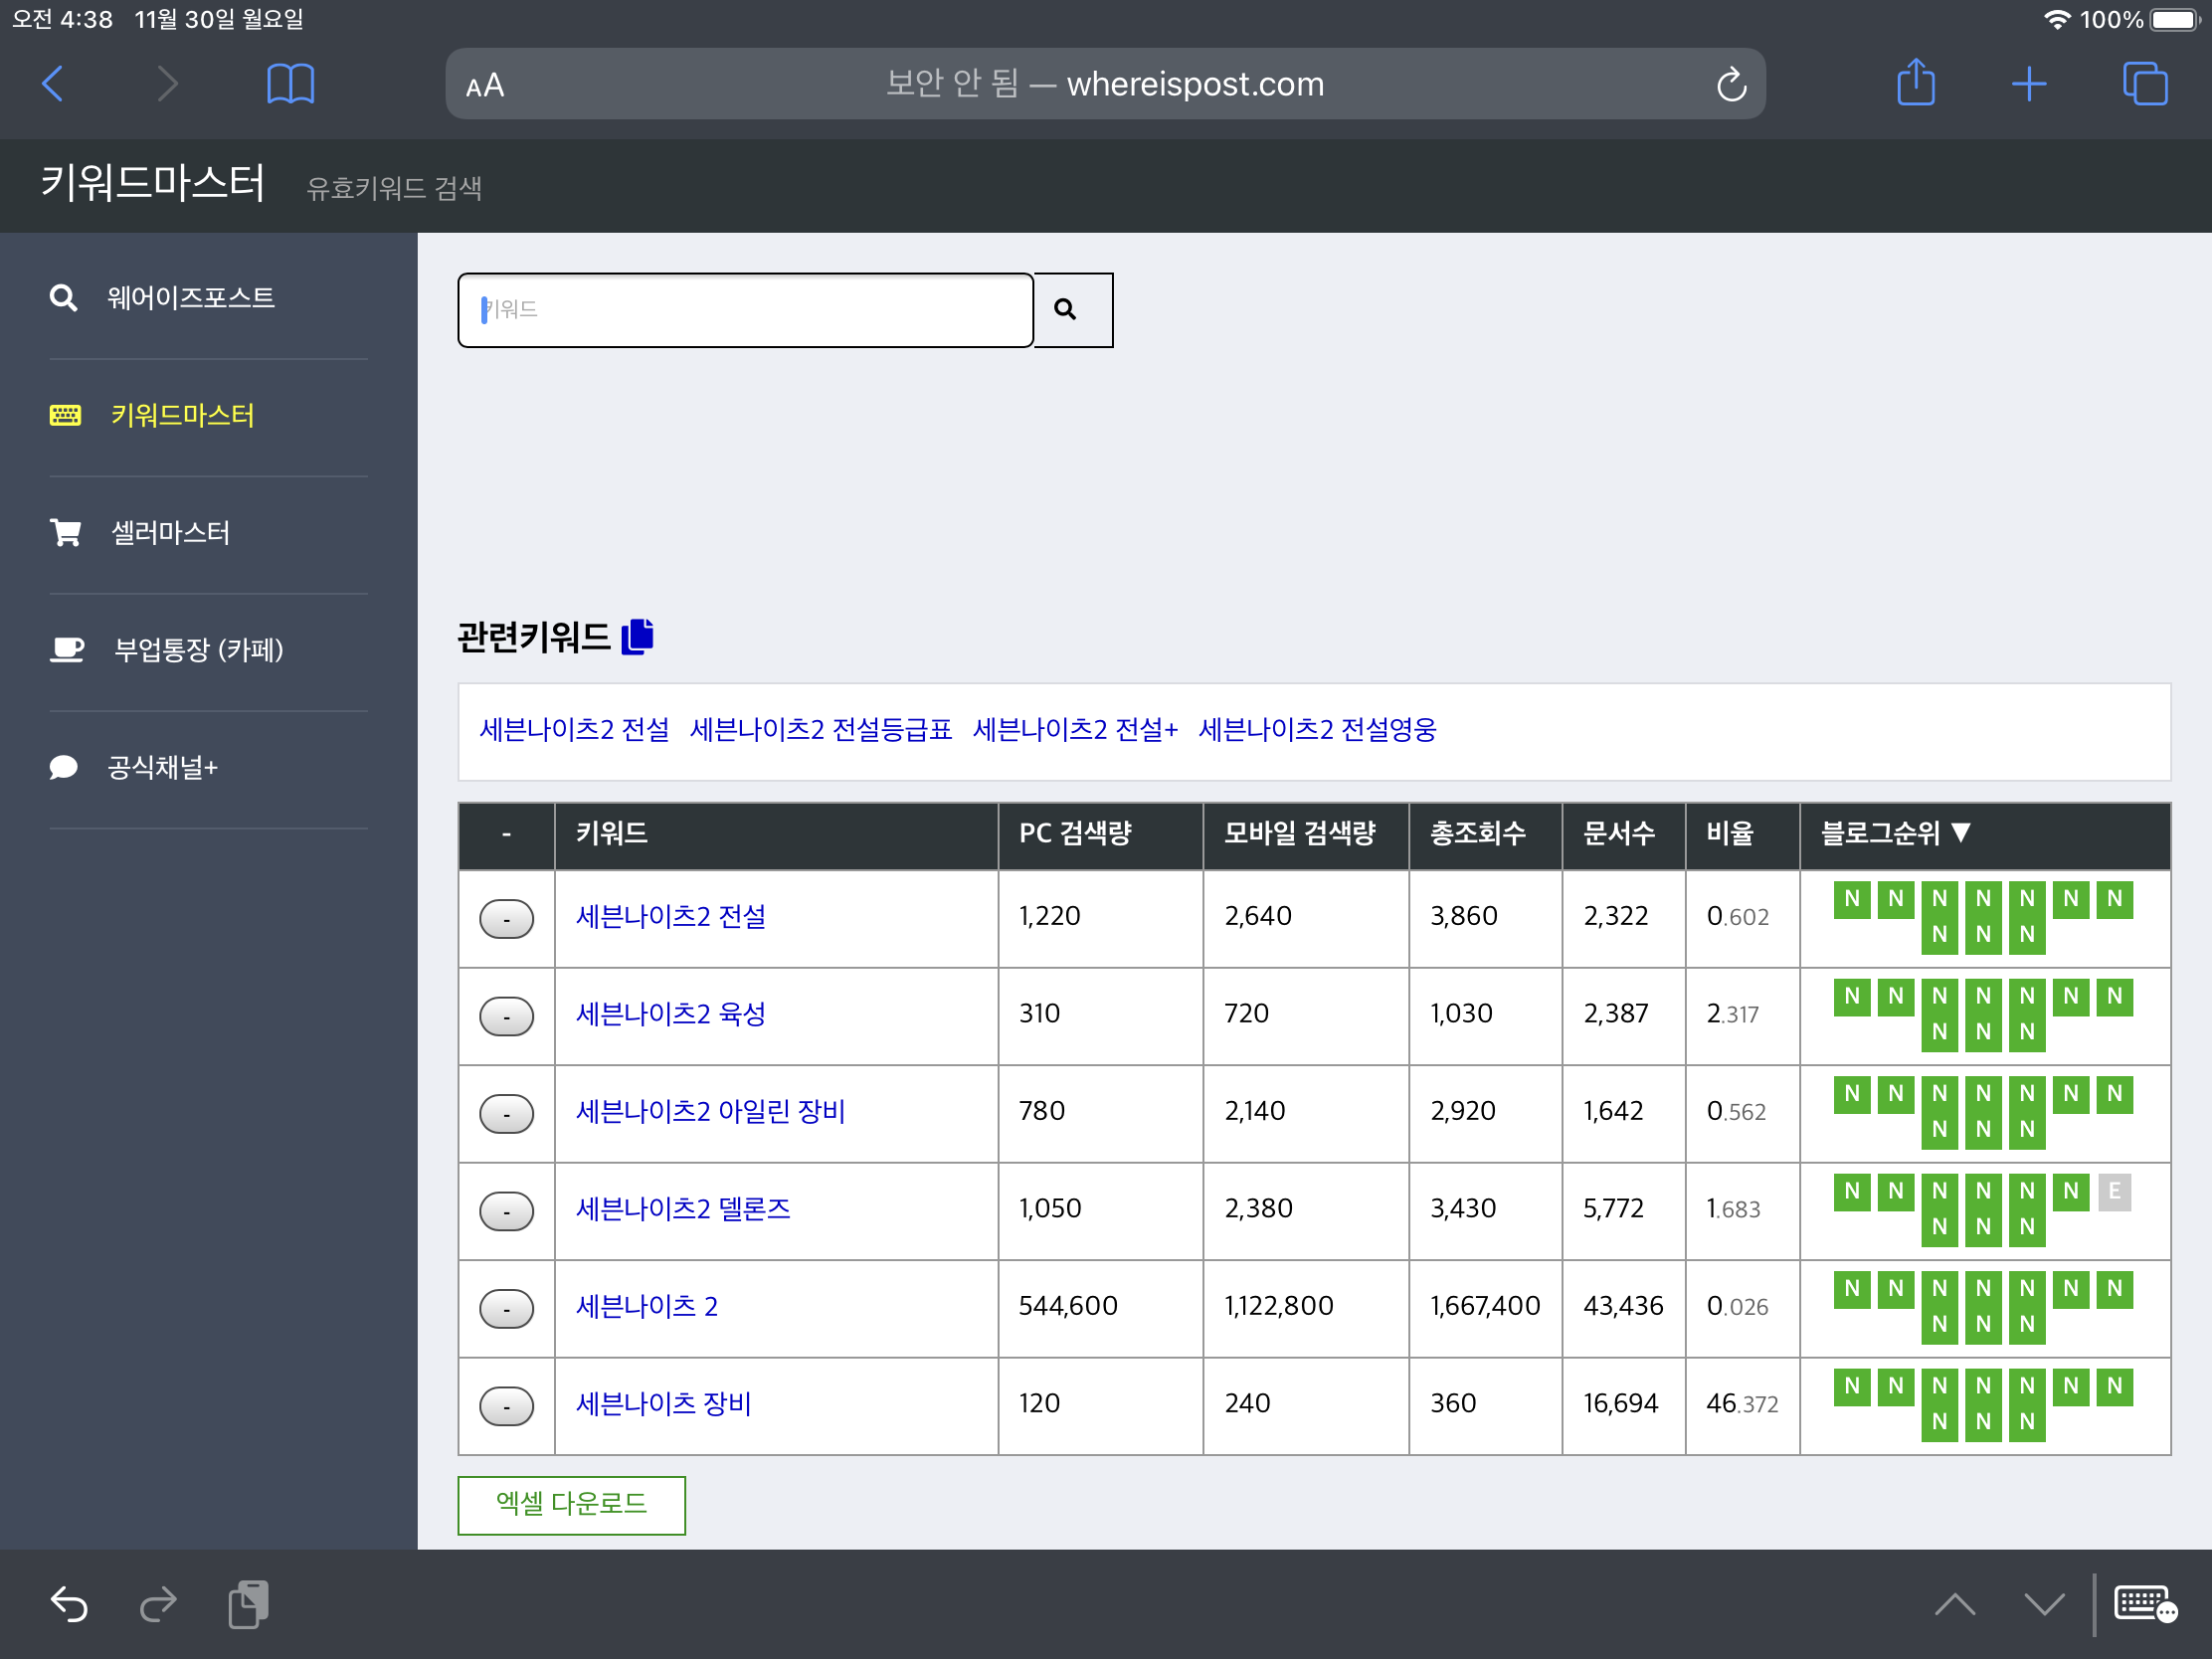2212x1659 pixels.
Task: Open Safari bookmarks book icon
Action: (x=290, y=84)
